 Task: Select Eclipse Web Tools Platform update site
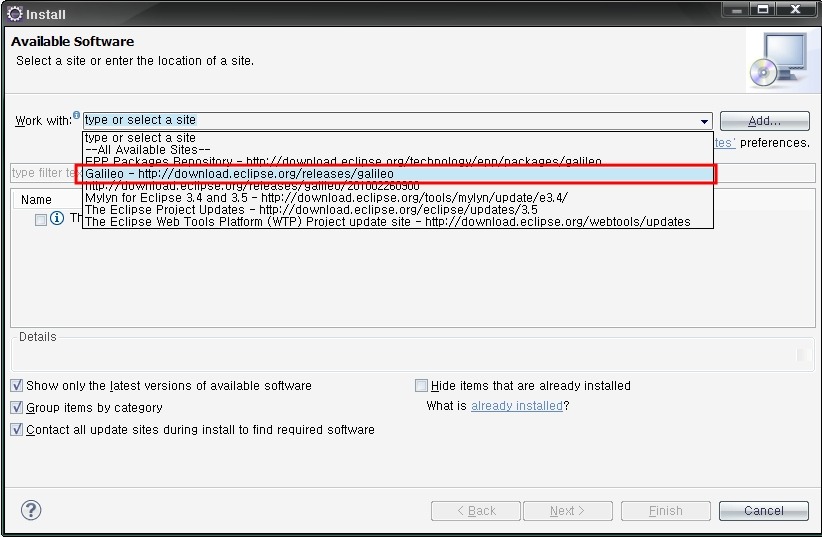pyautogui.click(x=387, y=222)
